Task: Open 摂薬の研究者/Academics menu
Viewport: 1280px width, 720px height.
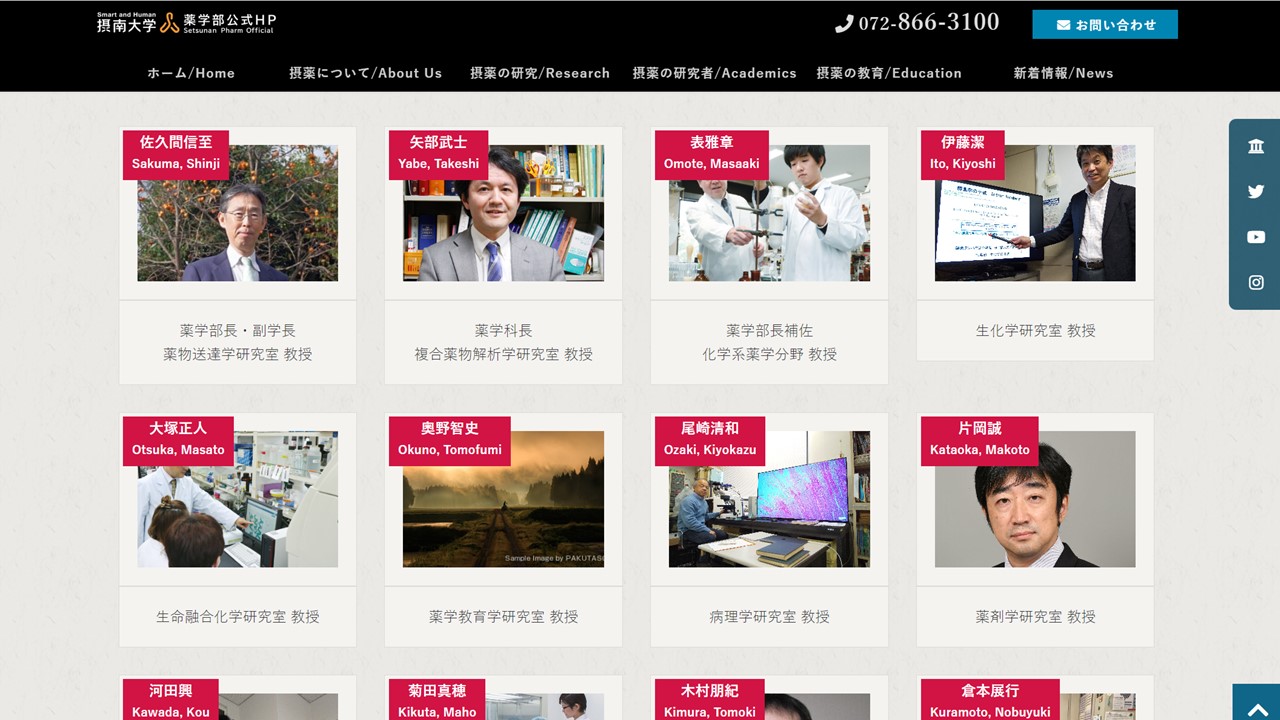Action: [714, 73]
